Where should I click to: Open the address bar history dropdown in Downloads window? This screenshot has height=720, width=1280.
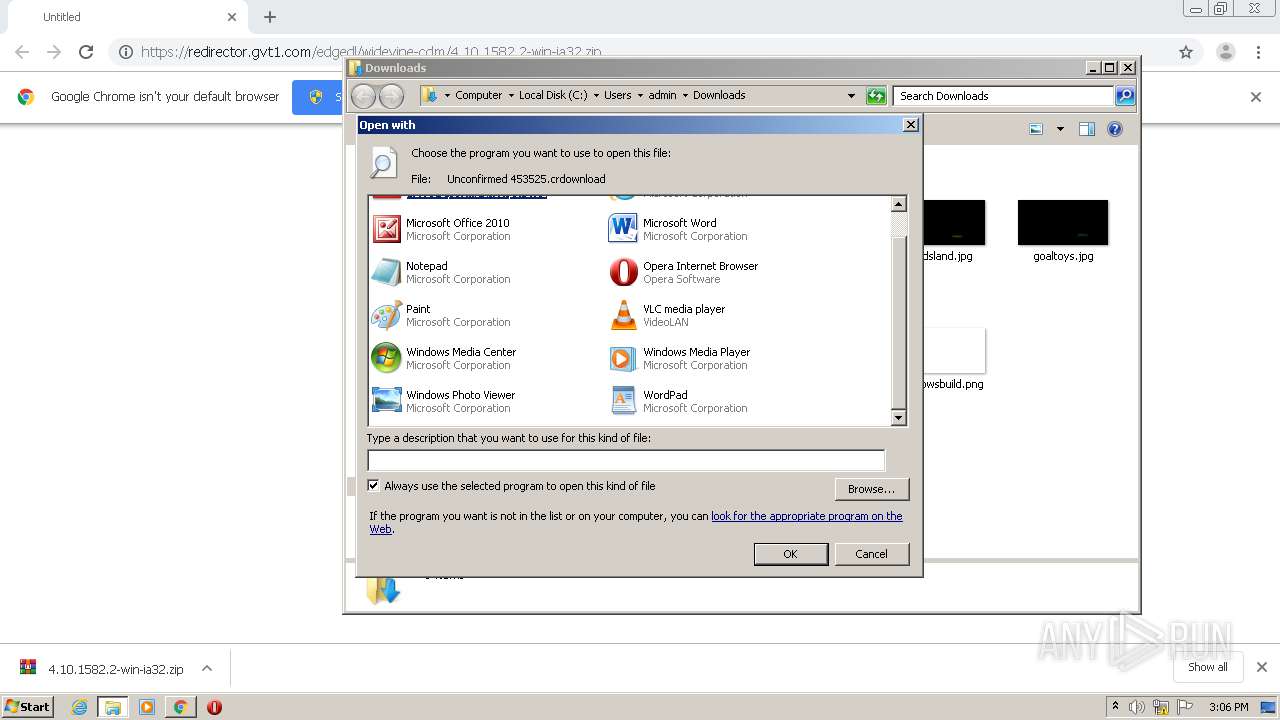851,96
